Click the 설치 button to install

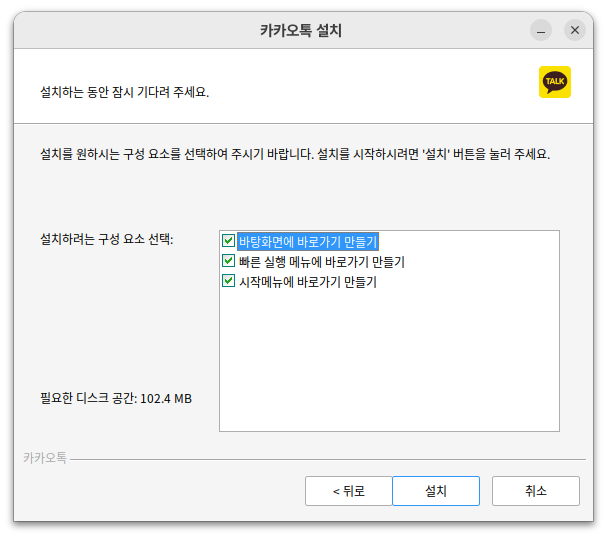click(436, 491)
